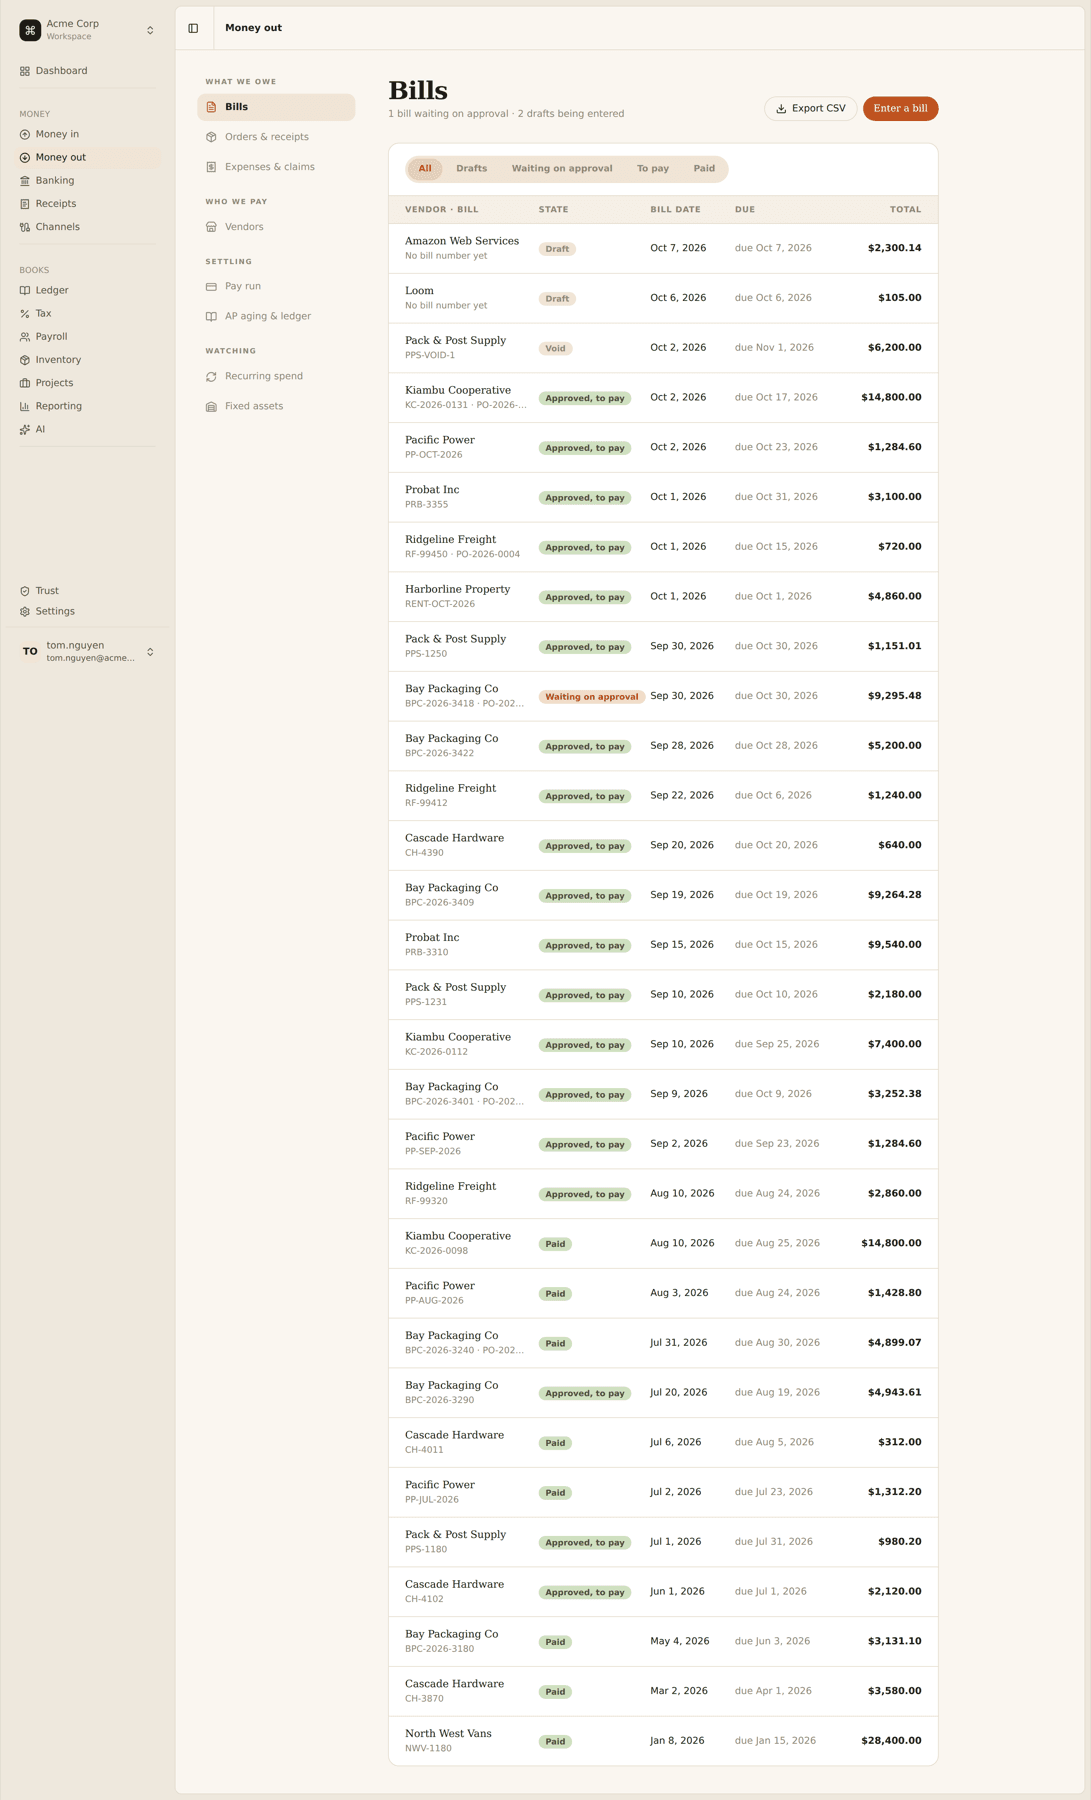
Task: Click the Vendors store icon
Action: click(x=211, y=227)
